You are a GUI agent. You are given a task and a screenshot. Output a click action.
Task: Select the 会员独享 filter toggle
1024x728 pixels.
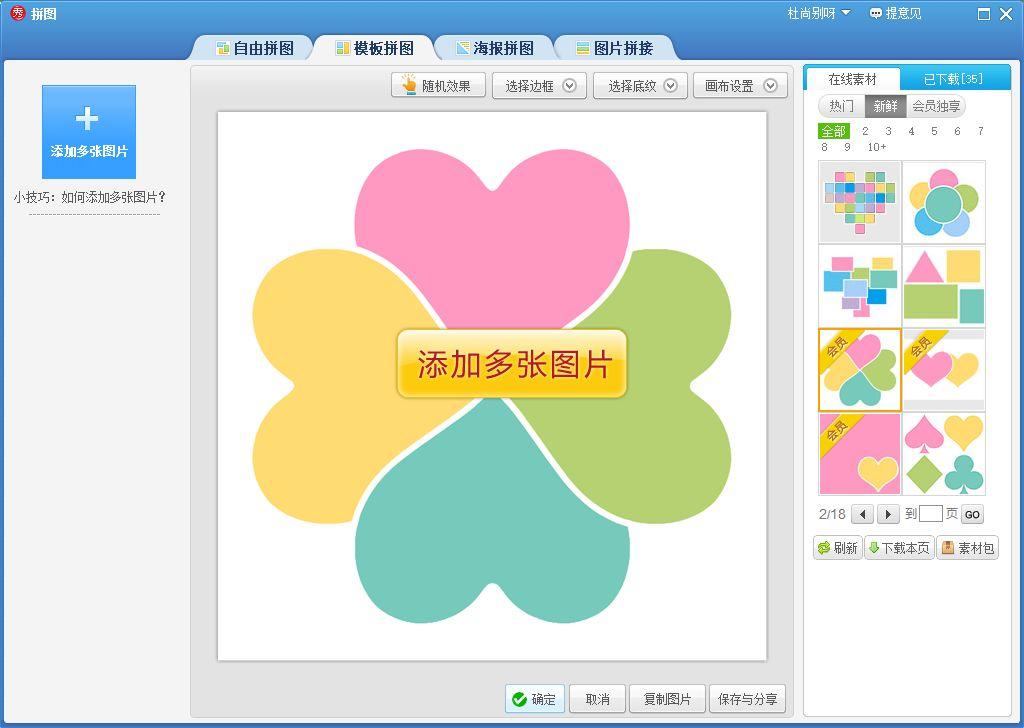coord(936,106)
